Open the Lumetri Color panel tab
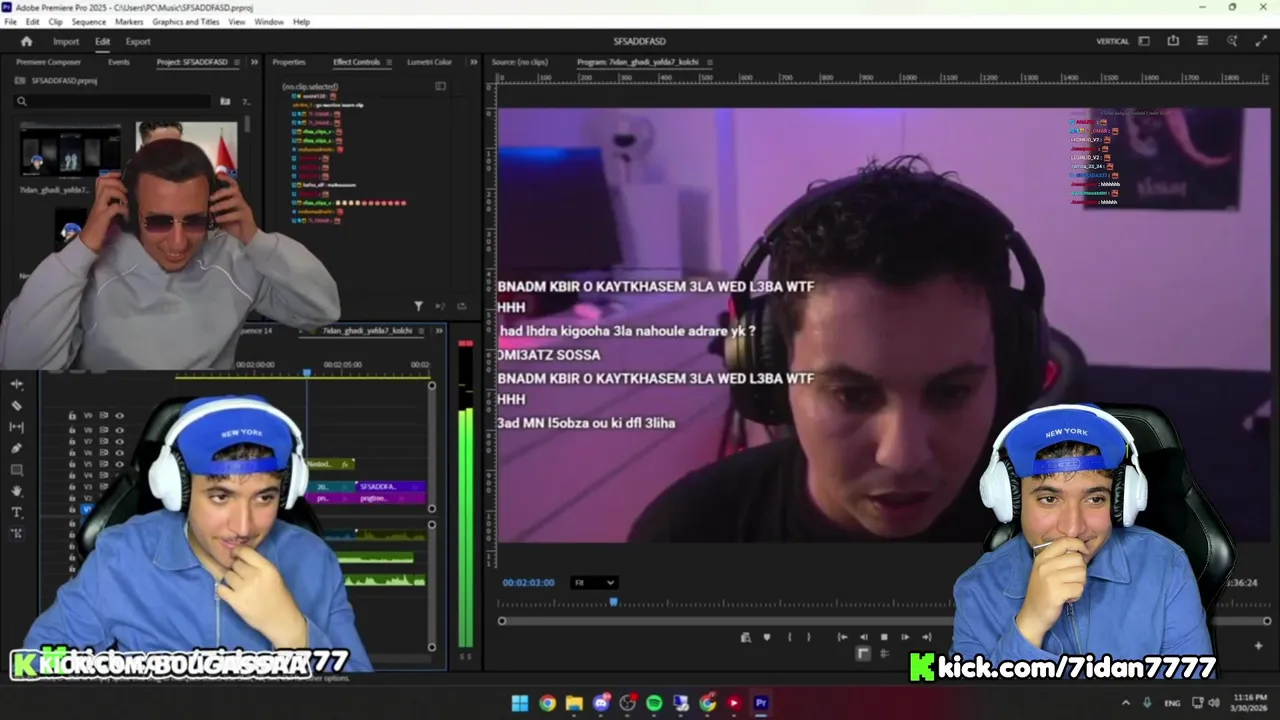The height and width of the screenshot is (720, 1280). 429,62
